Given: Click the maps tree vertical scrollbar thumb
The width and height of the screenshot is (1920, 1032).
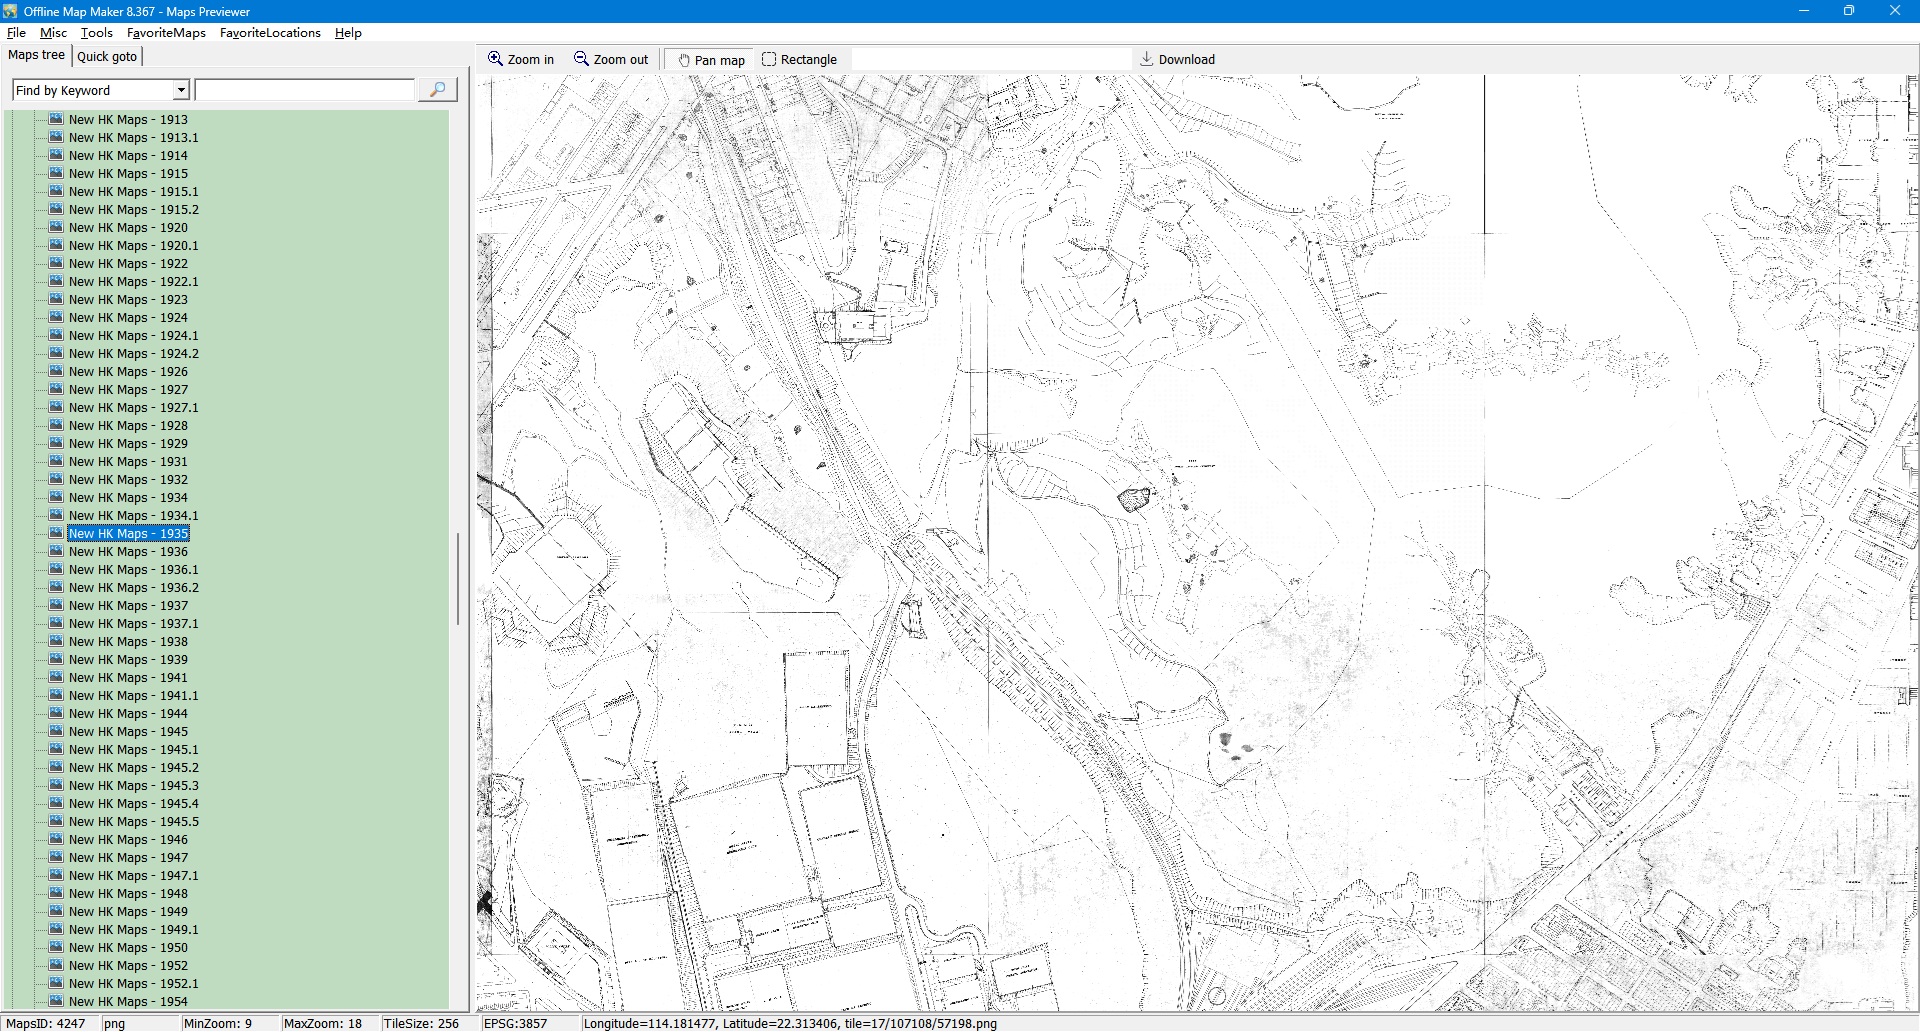Looking at the screenshot, I should tap(458, 580).
